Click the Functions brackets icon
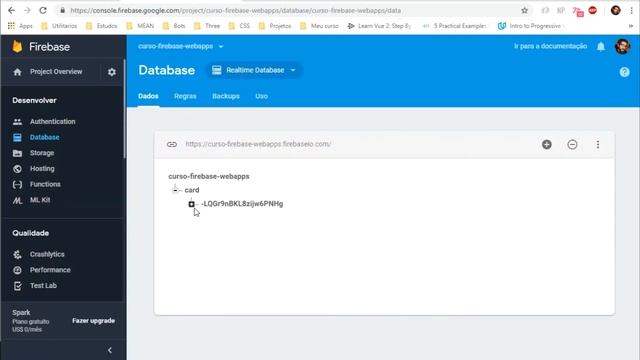The width and height of the screenshot is (640, 360). click(17, 184)
